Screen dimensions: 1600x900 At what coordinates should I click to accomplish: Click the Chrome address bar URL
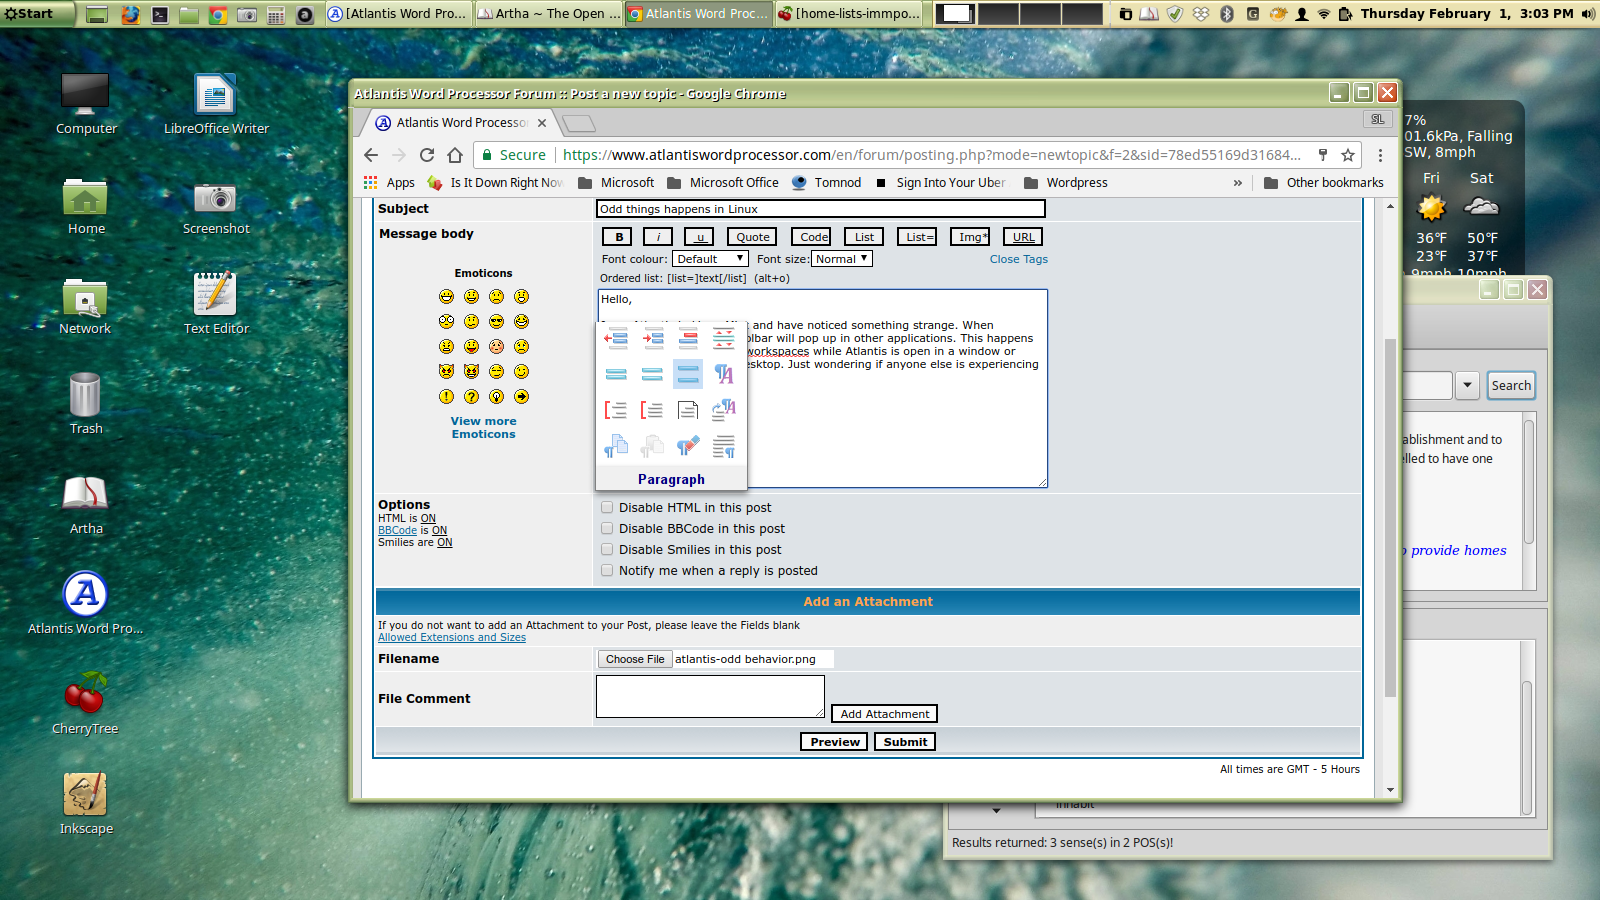click(930, 155)
